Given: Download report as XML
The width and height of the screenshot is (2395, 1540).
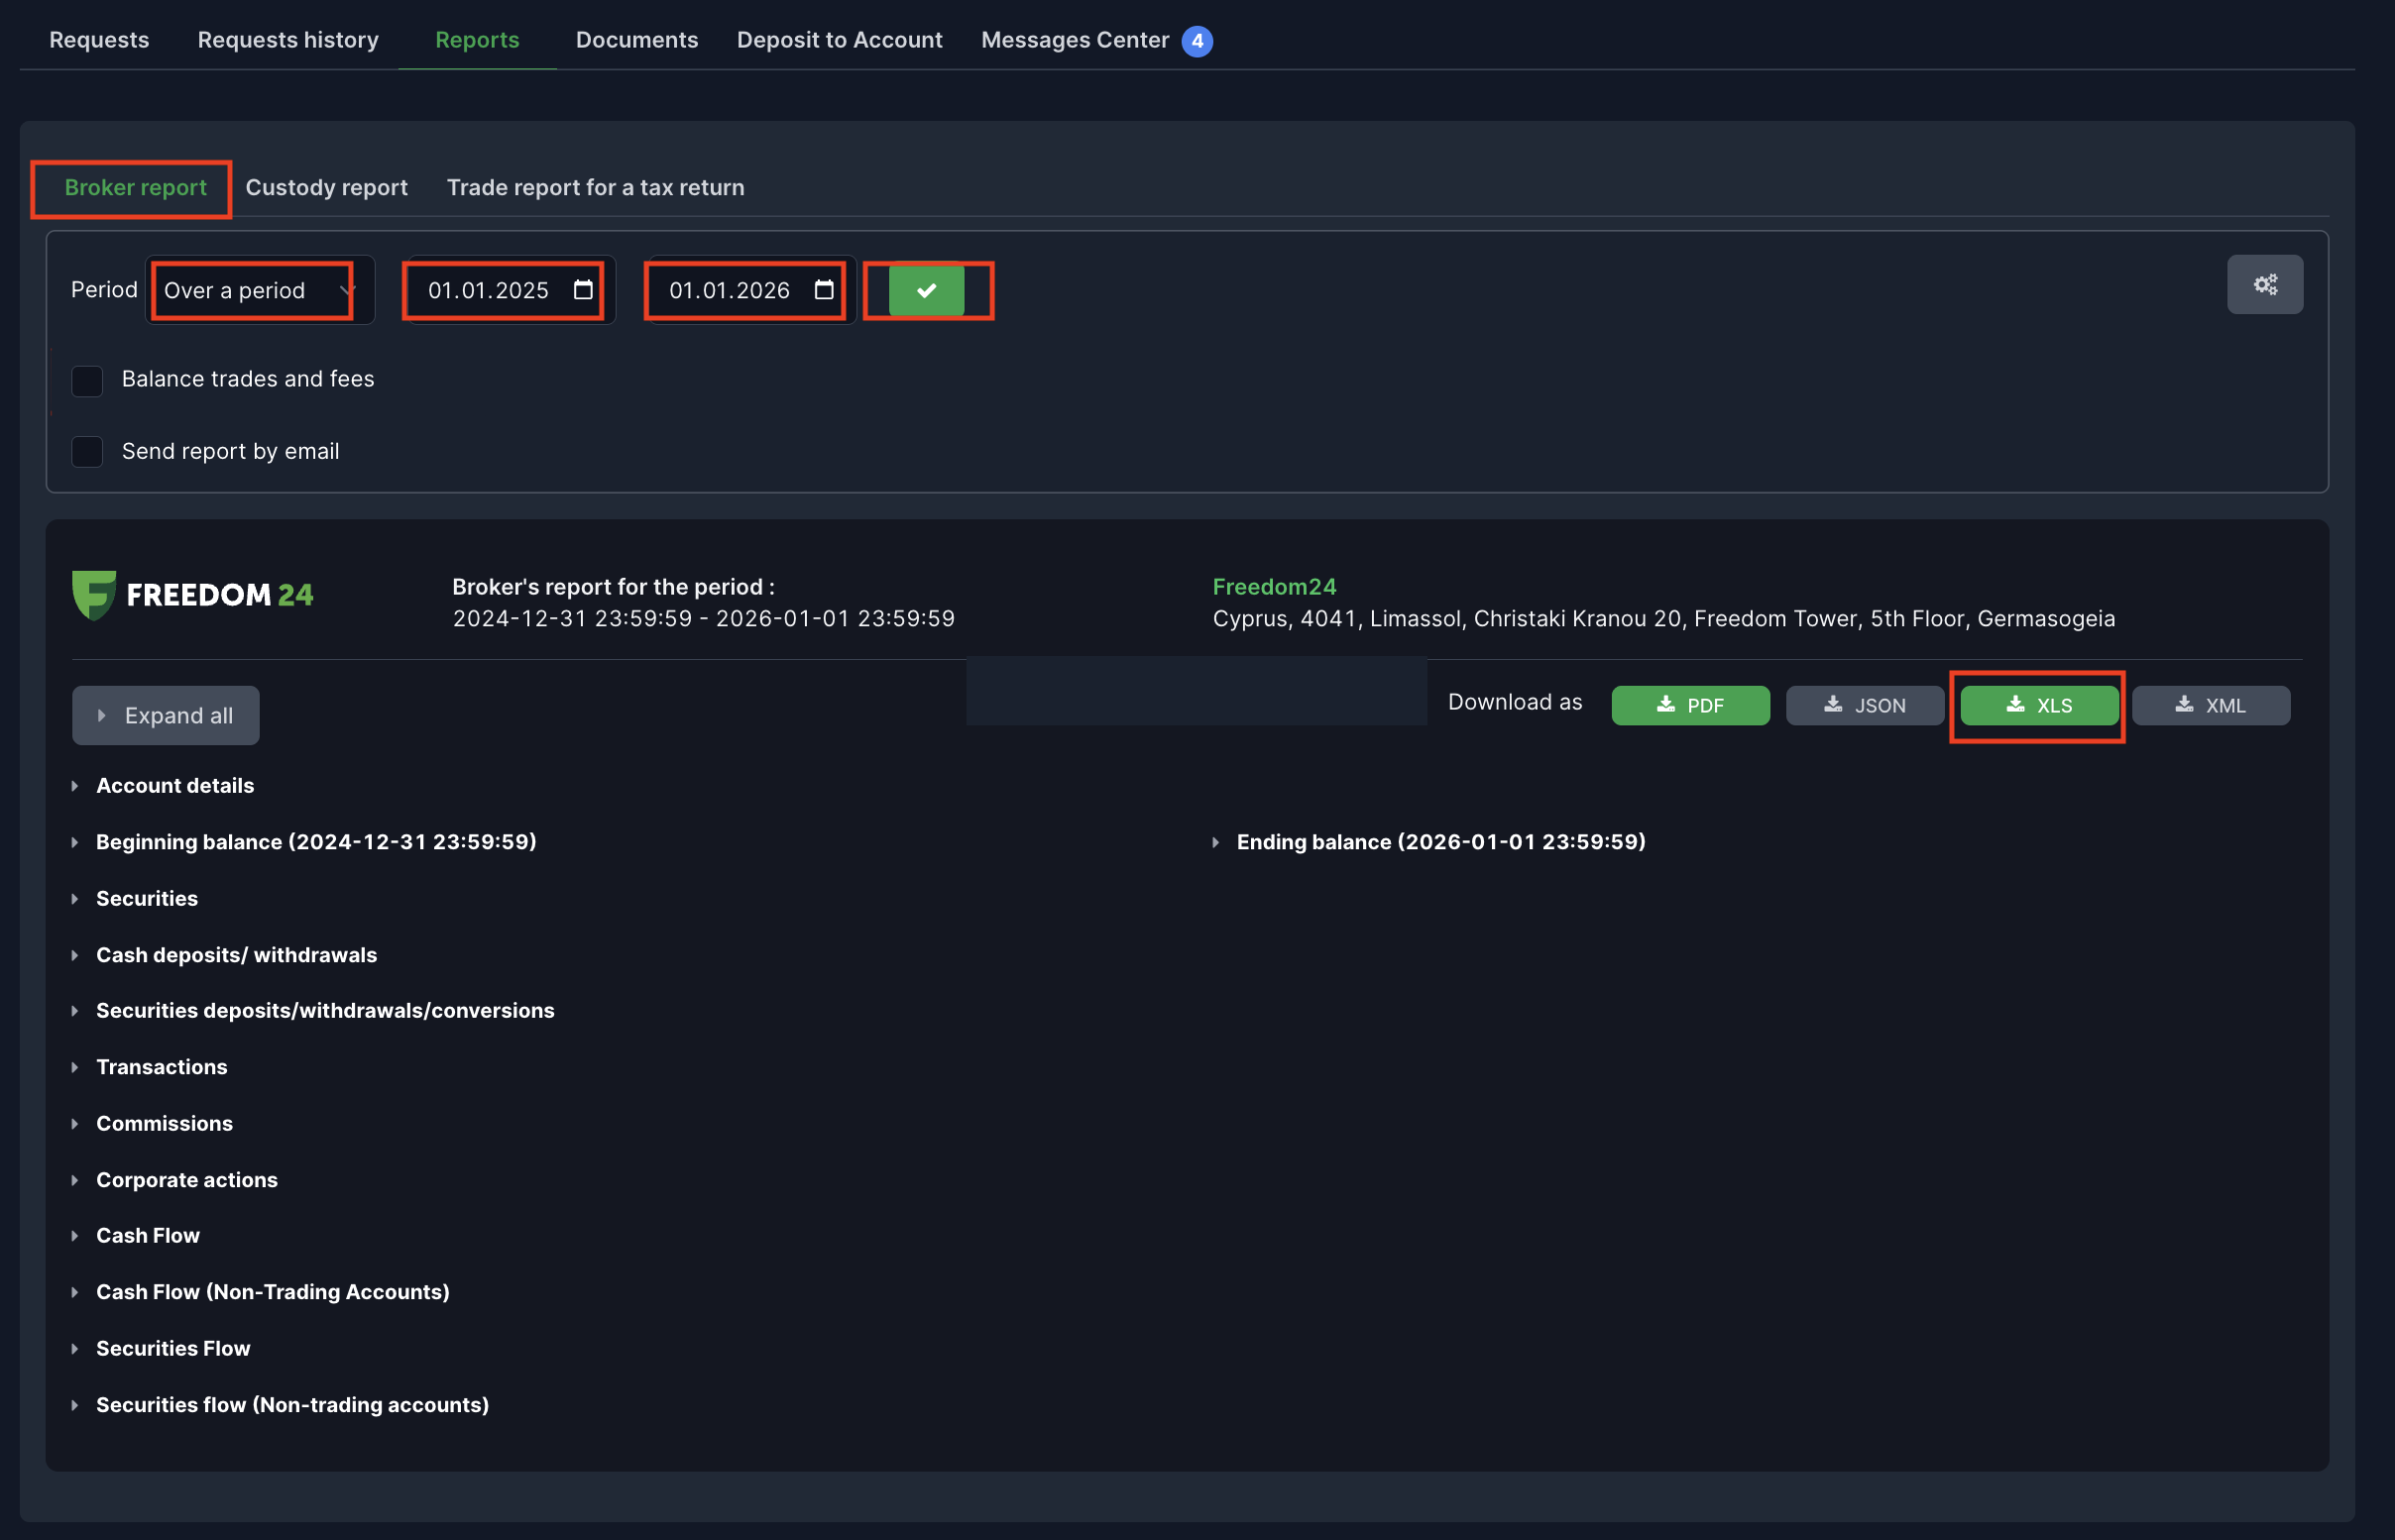Looking at the screenshot, I should tap(2210, 706).
